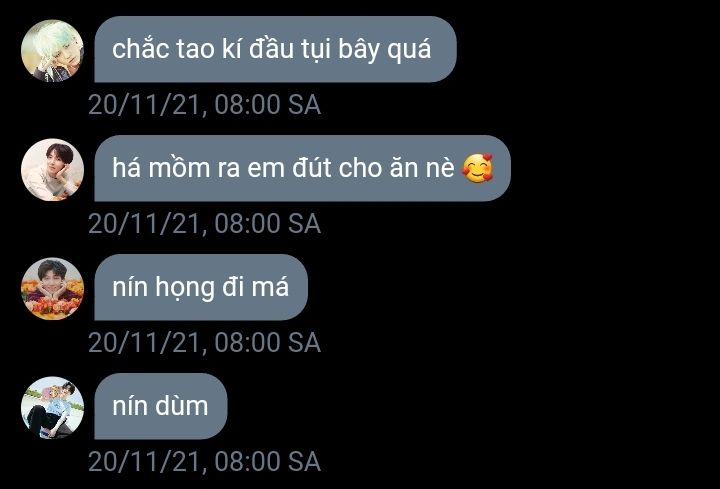Open the mint-green-haired sender's avatar
The width and height of the screenshot is (720, 489).
click(52, 51)
